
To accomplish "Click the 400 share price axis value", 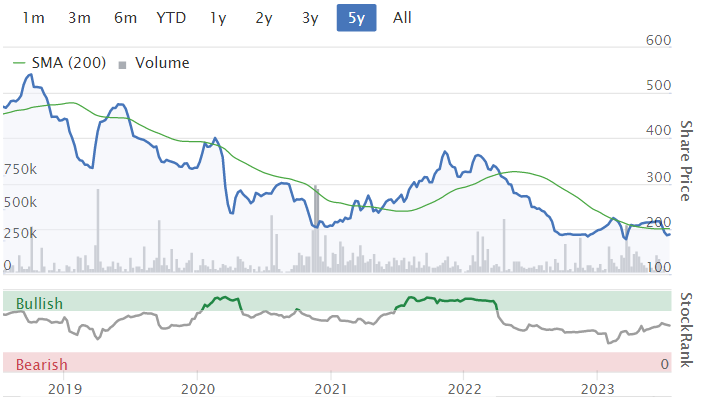I will coord(659,131).
